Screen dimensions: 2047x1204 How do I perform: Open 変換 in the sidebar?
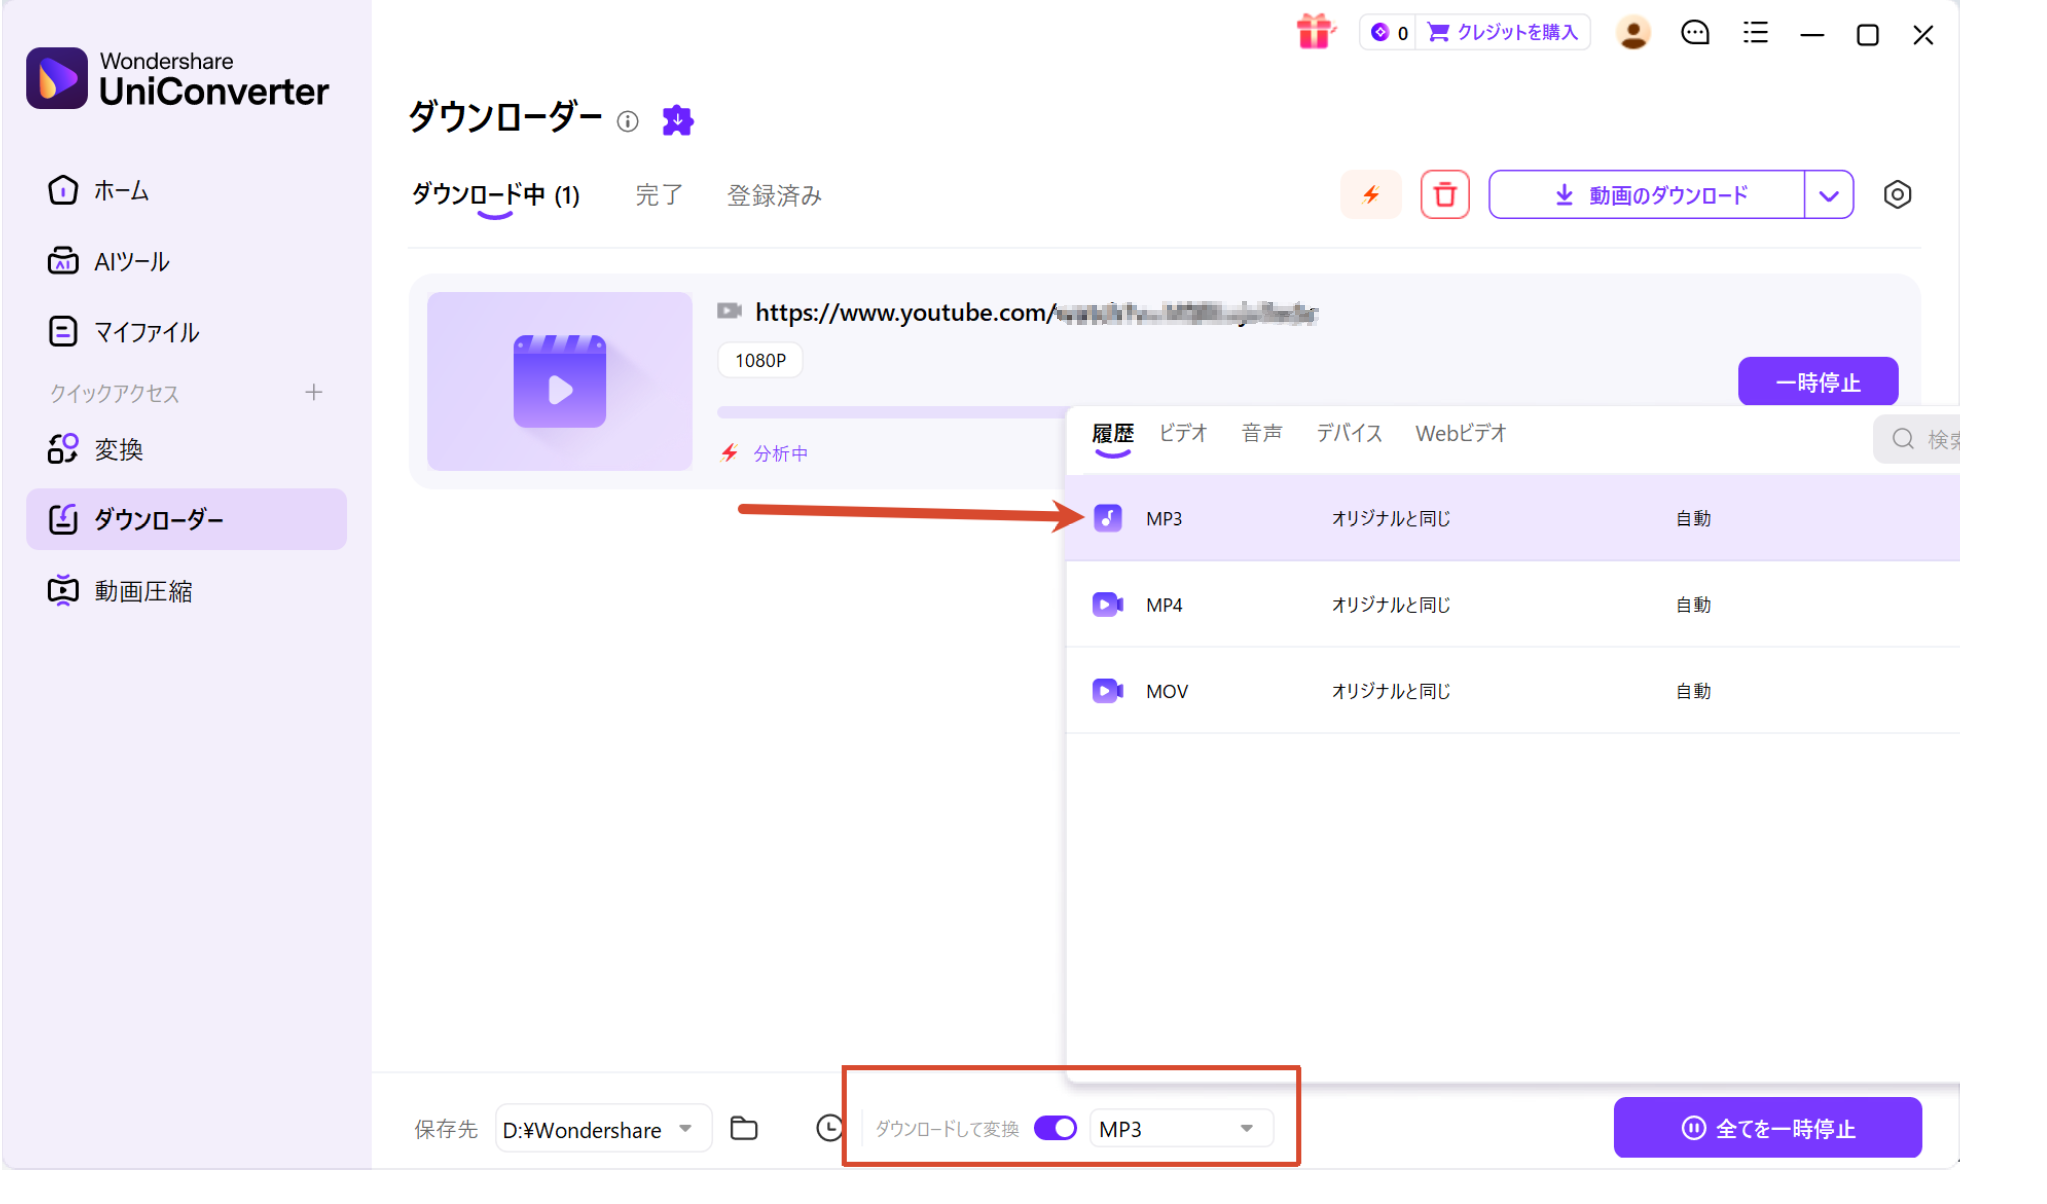coord(186,449)
